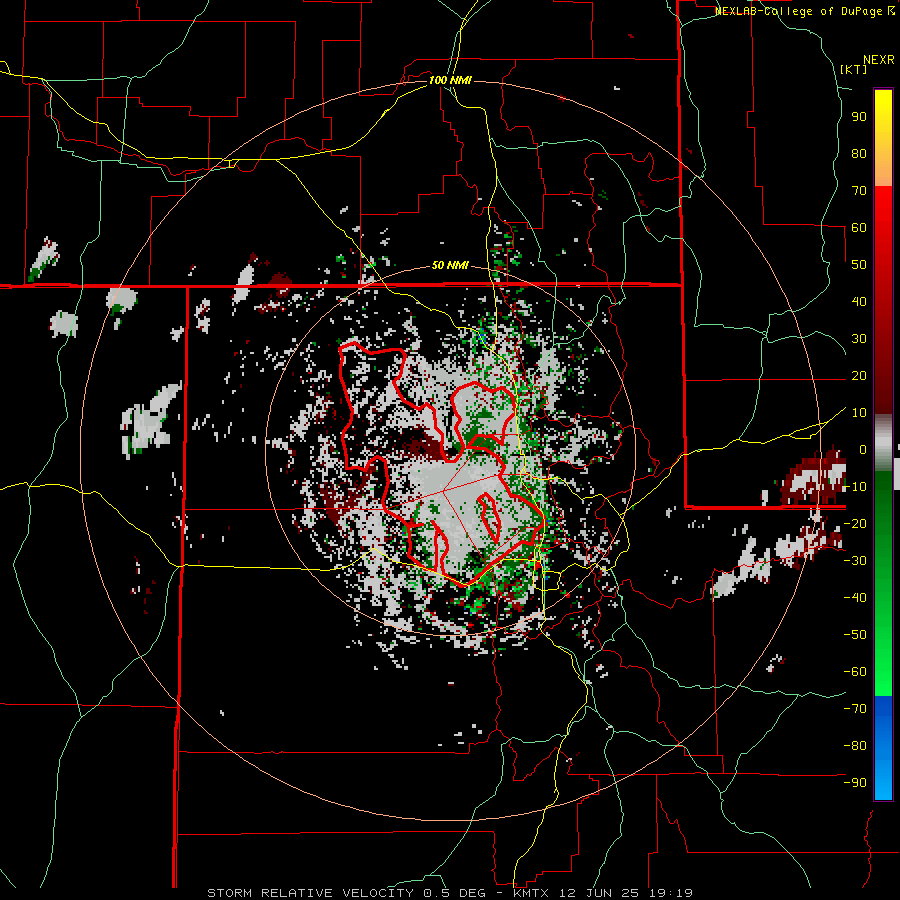Click the 90 value on velocity scale
Screen dimensions: 900x900
point(859,117)
